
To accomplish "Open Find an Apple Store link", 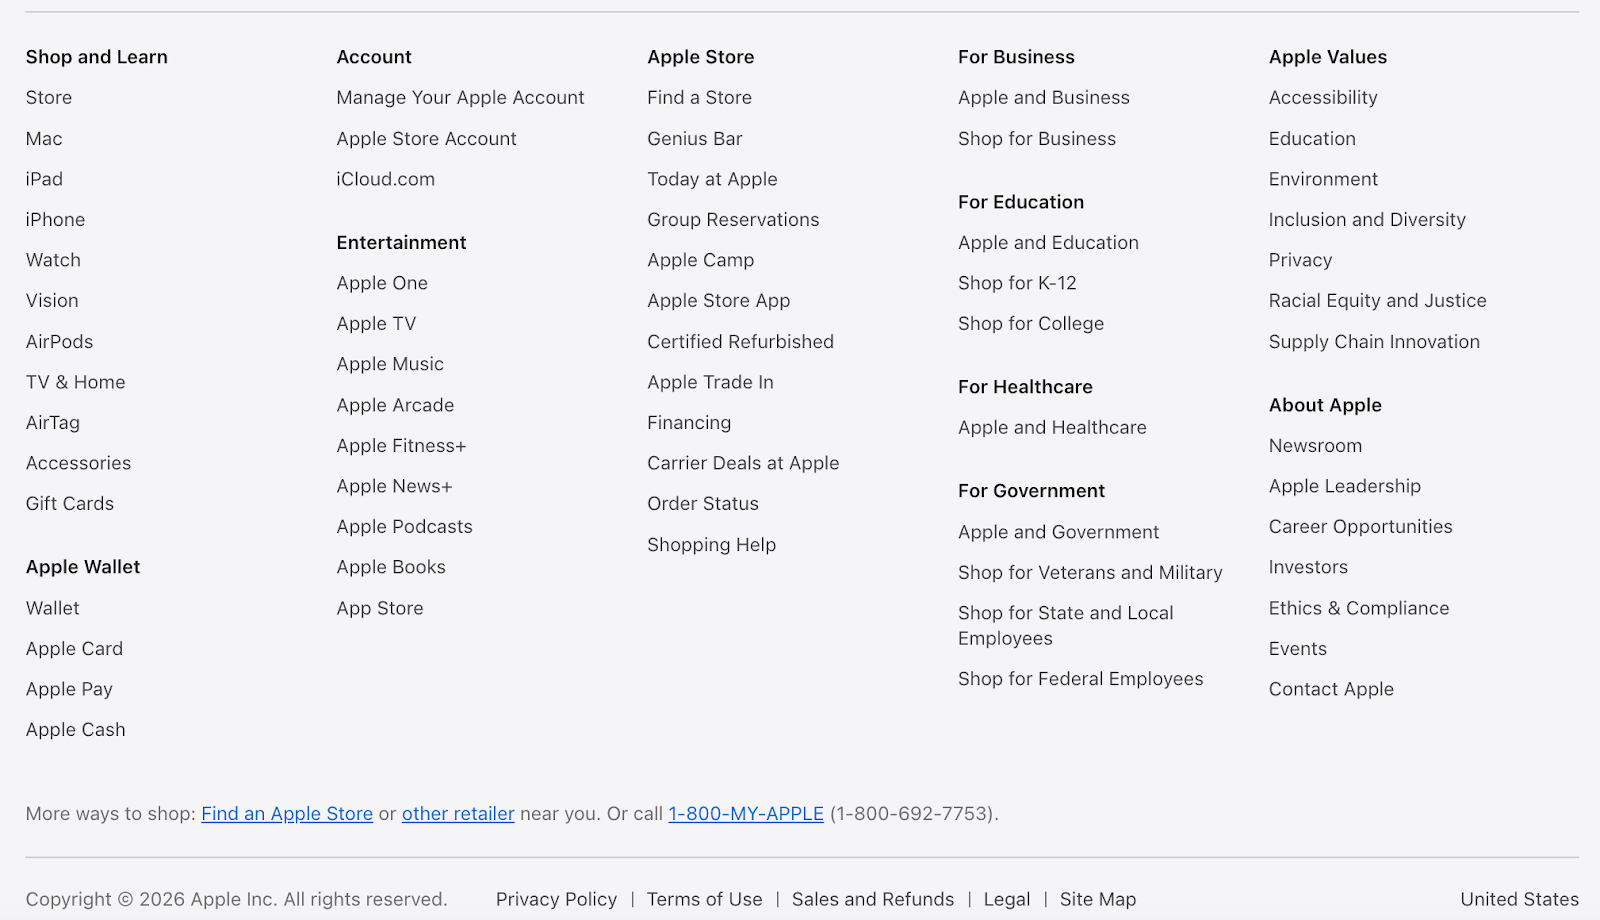I will [287, 813].
